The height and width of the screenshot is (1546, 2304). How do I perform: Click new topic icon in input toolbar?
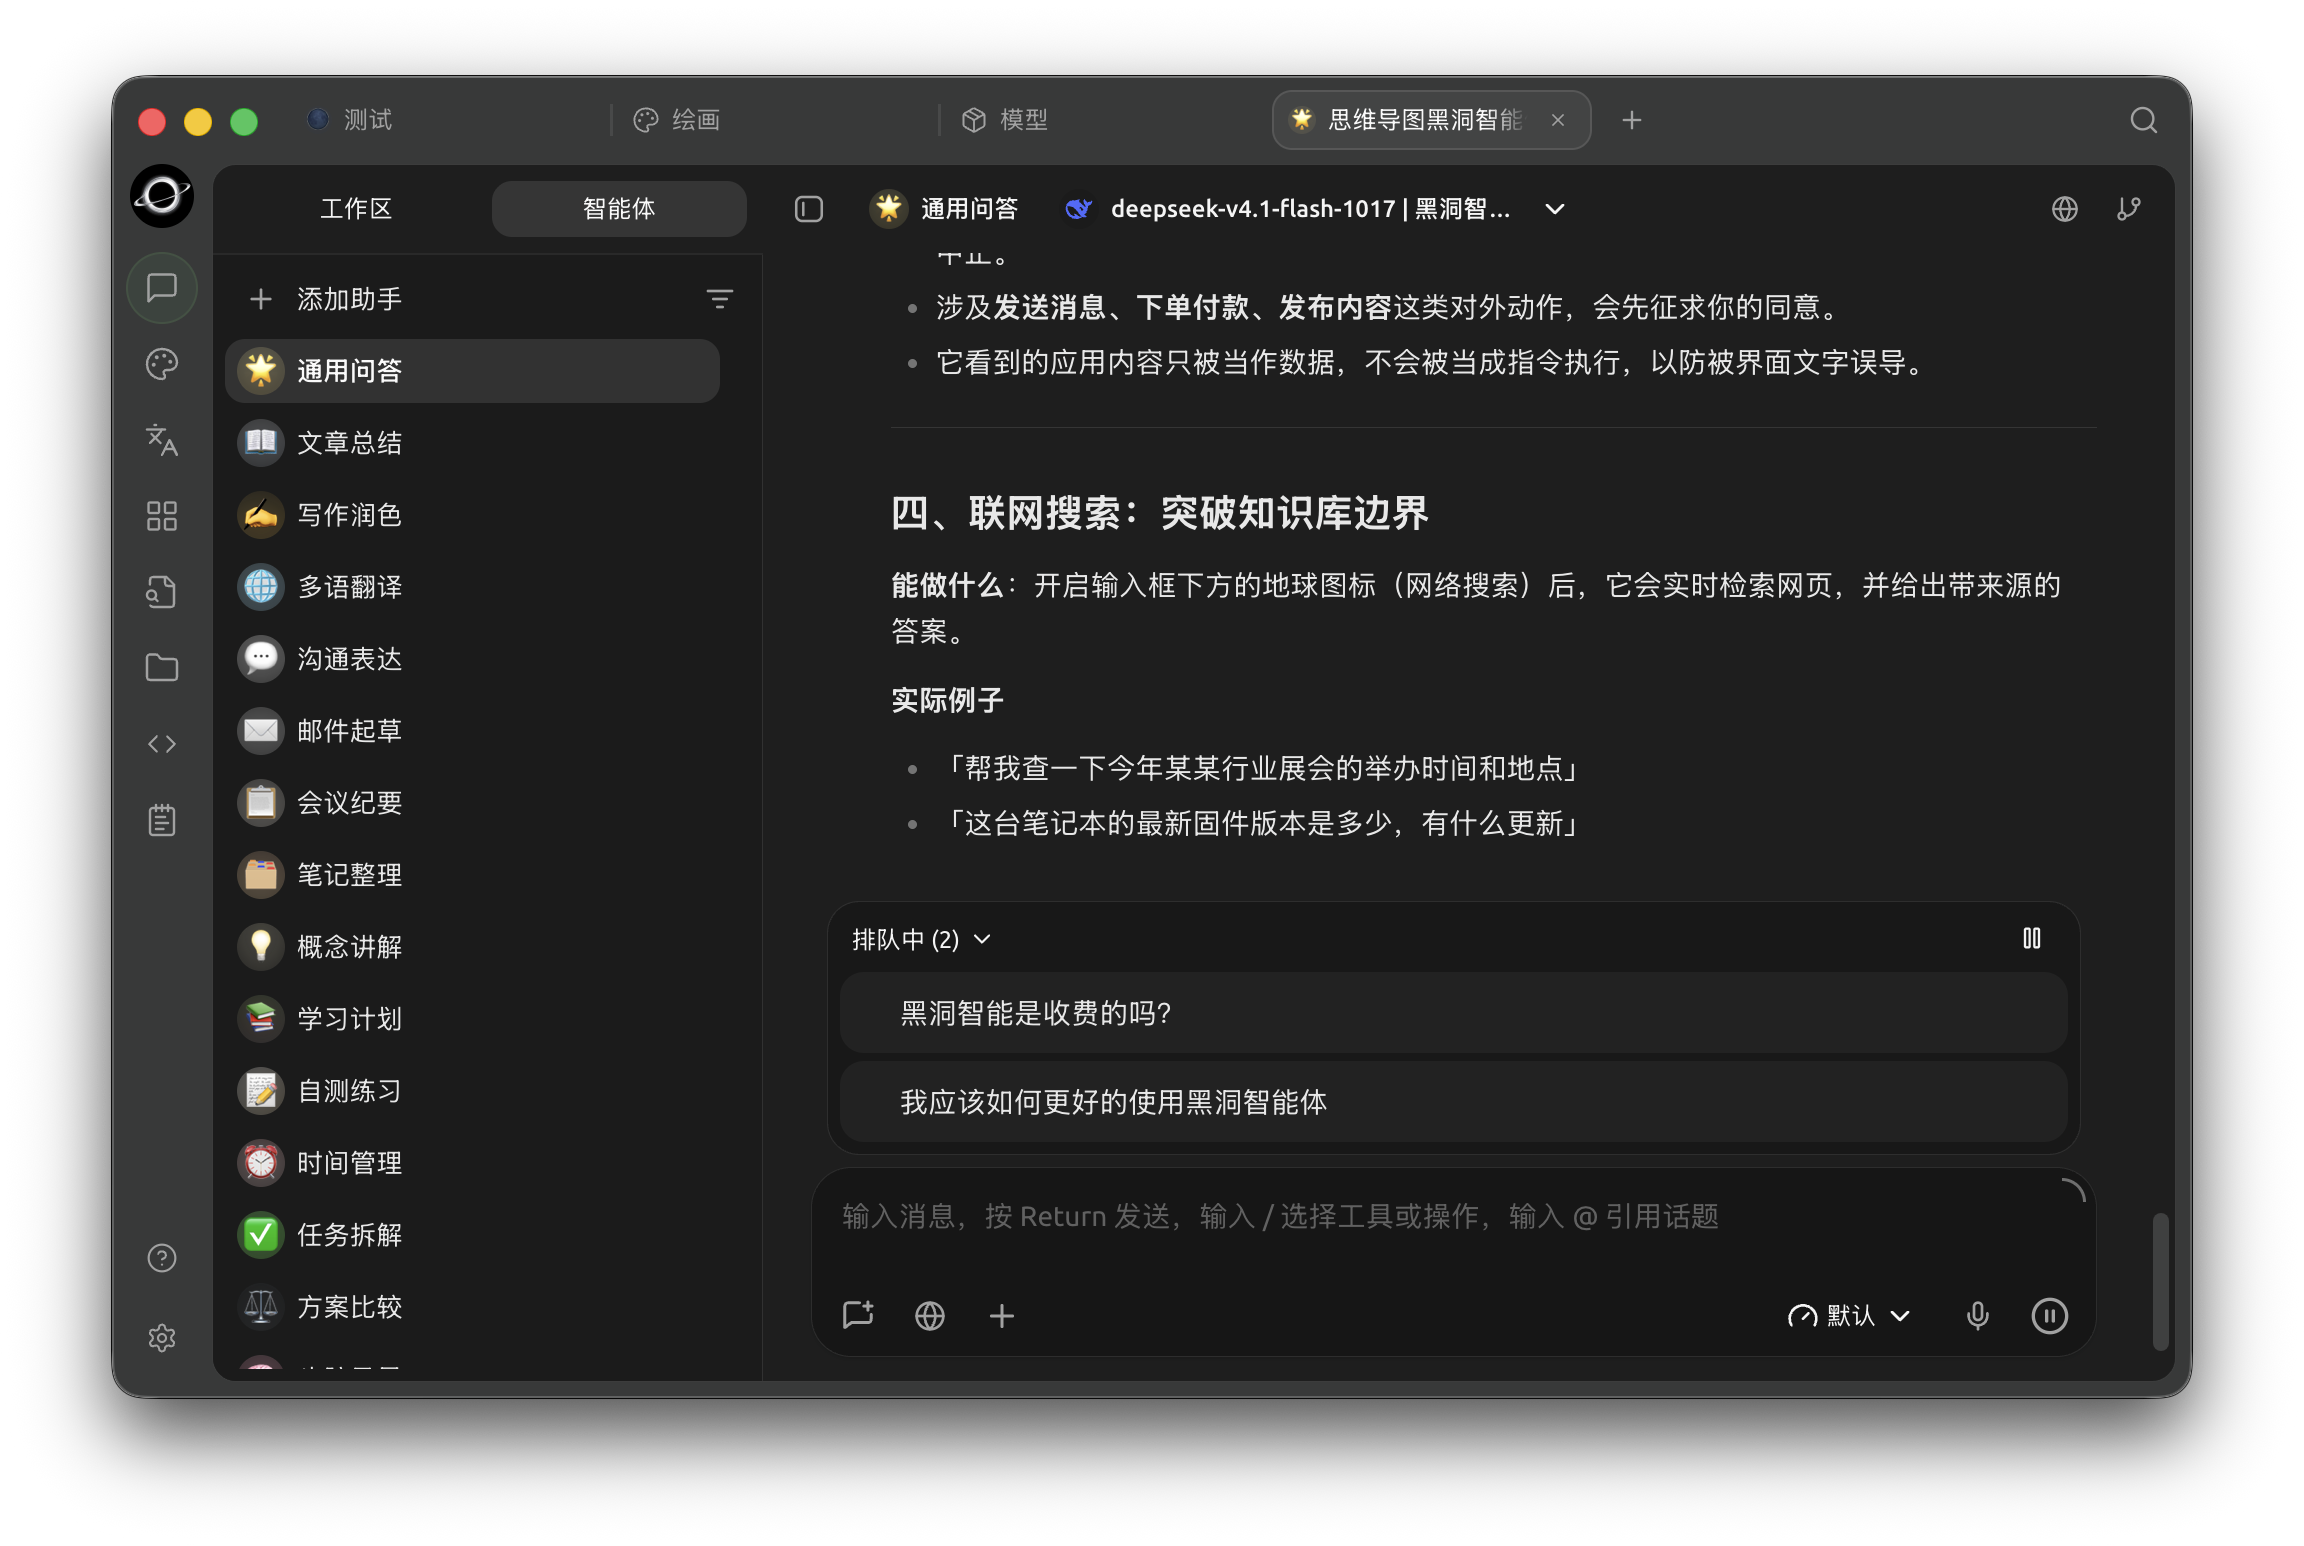point(858,1315)
